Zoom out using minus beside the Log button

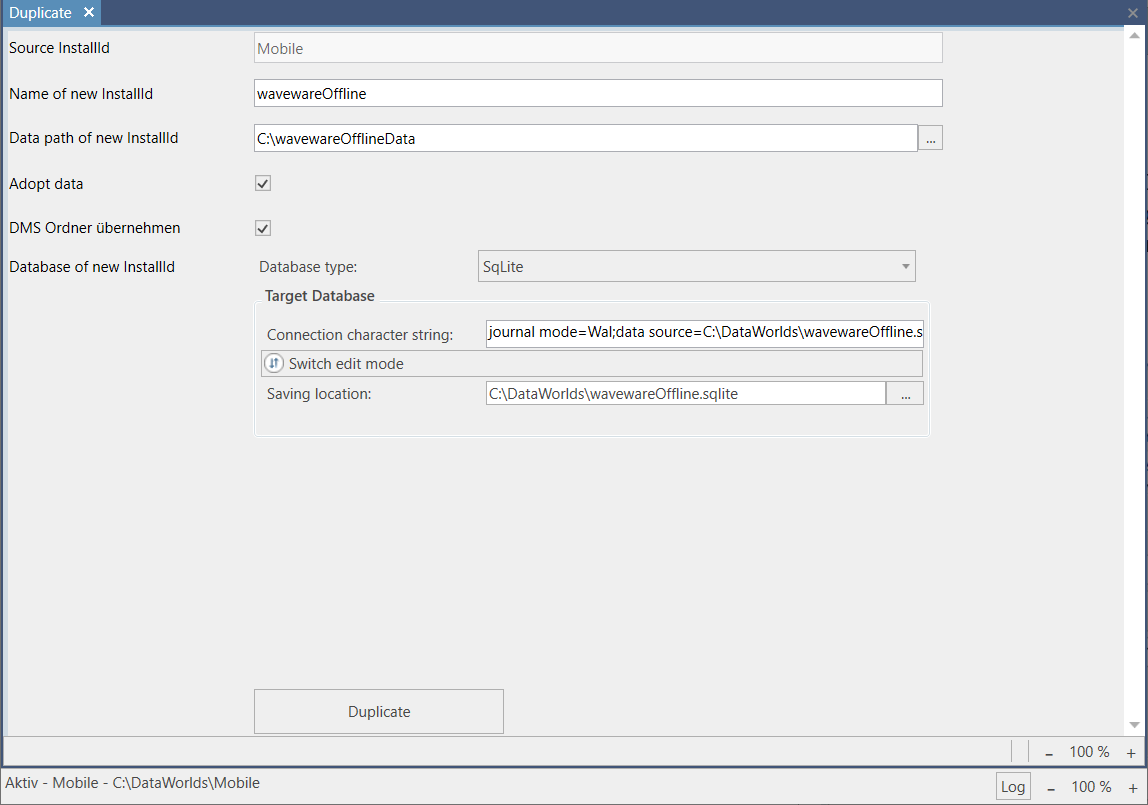click(x=1051, y=787)
